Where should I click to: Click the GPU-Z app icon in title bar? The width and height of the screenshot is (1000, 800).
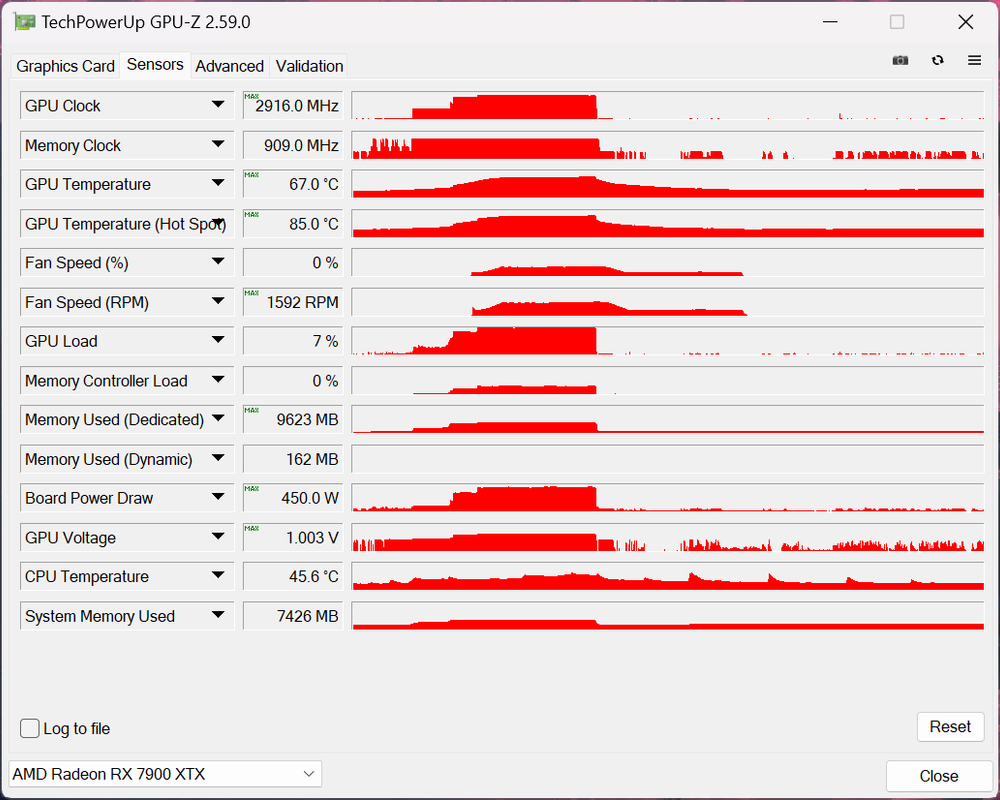tap(24, 22)
